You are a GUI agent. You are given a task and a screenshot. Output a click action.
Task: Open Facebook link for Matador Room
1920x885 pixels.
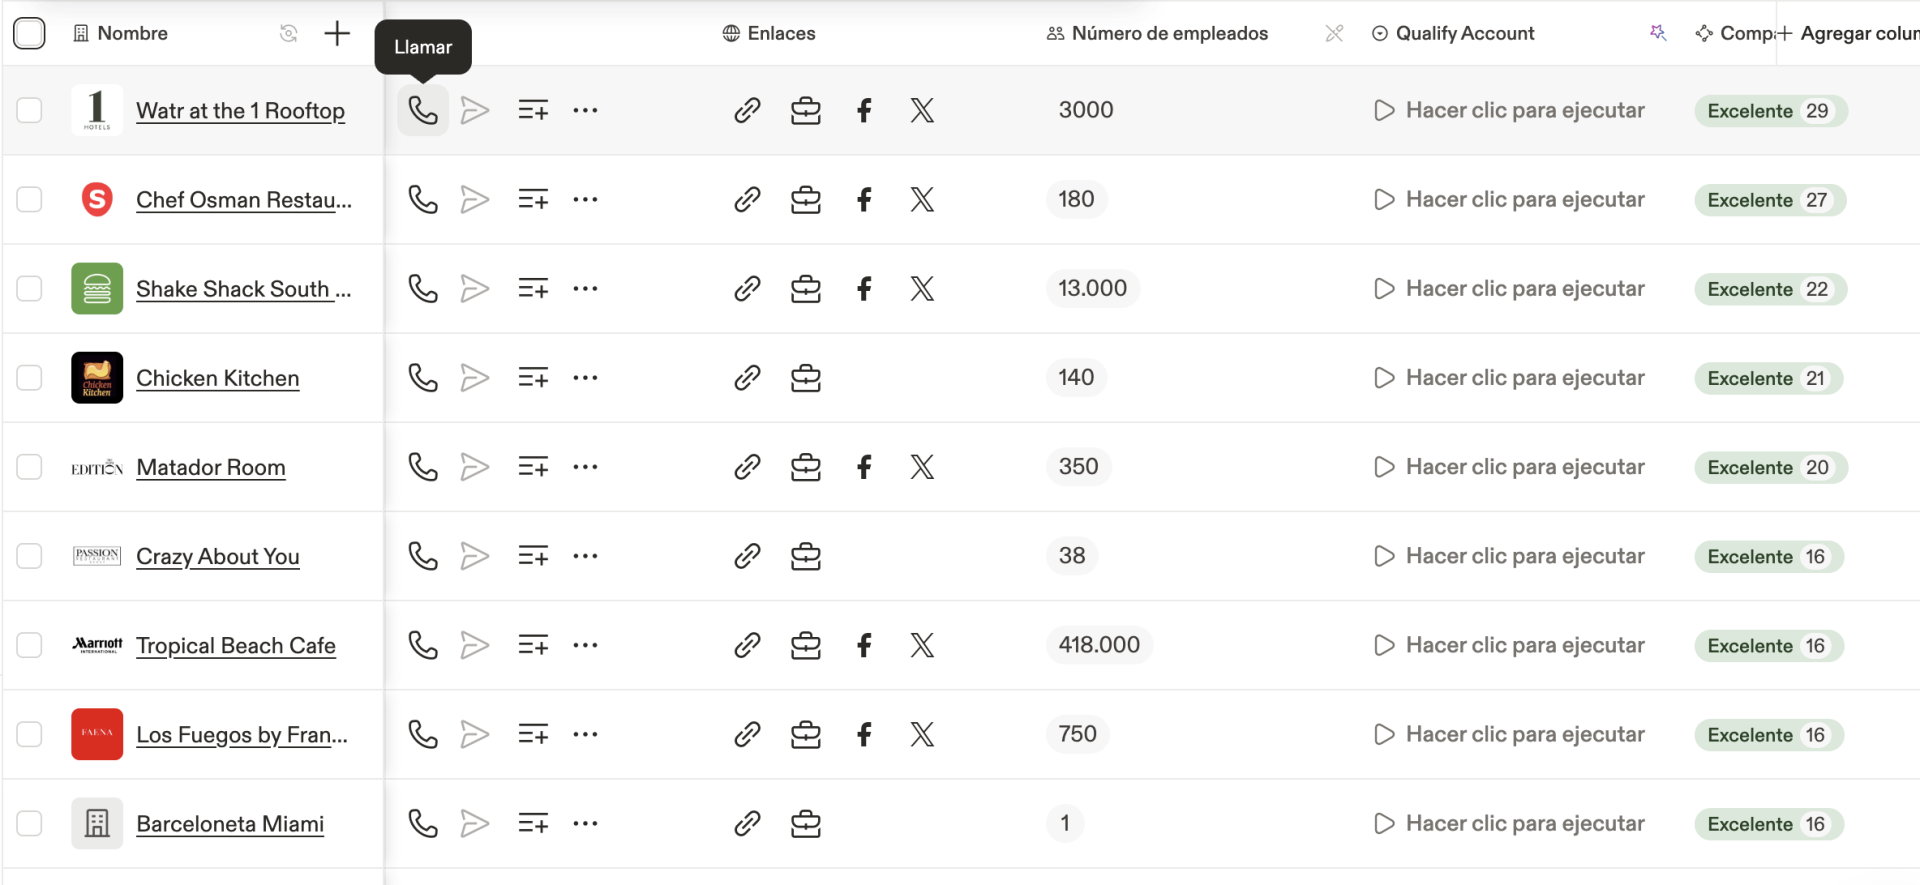point(864,467)
